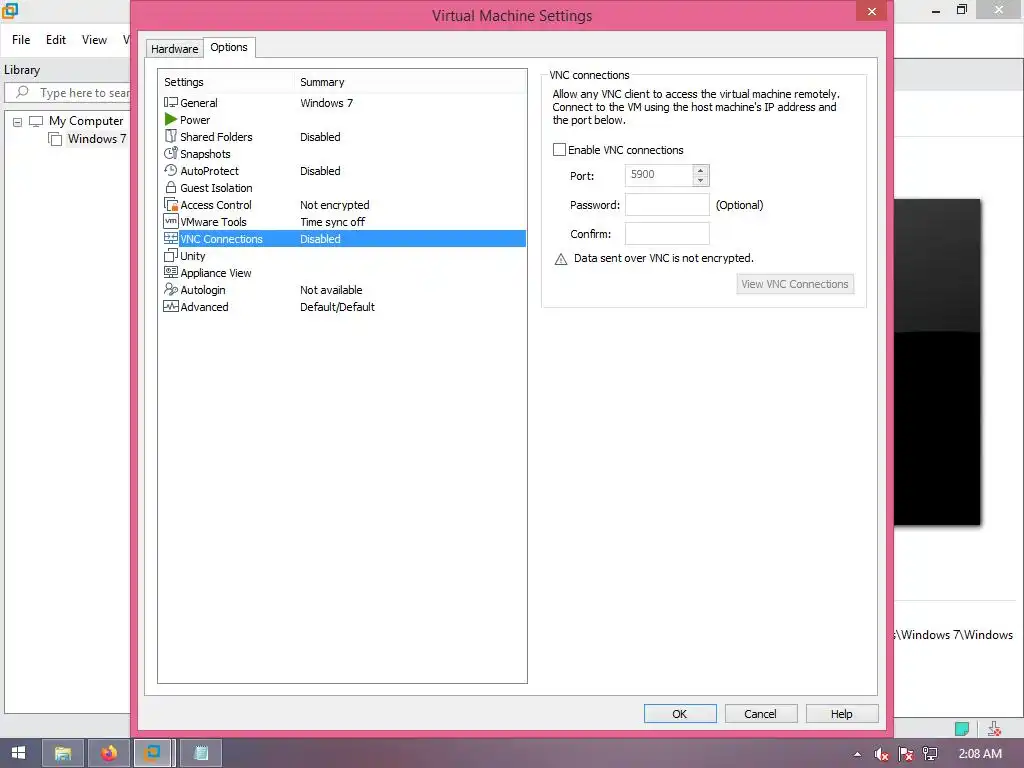Viewport: 1024px width, 768px height.
Task: Click the Snapshots clock icon
Action: (170, 153)
